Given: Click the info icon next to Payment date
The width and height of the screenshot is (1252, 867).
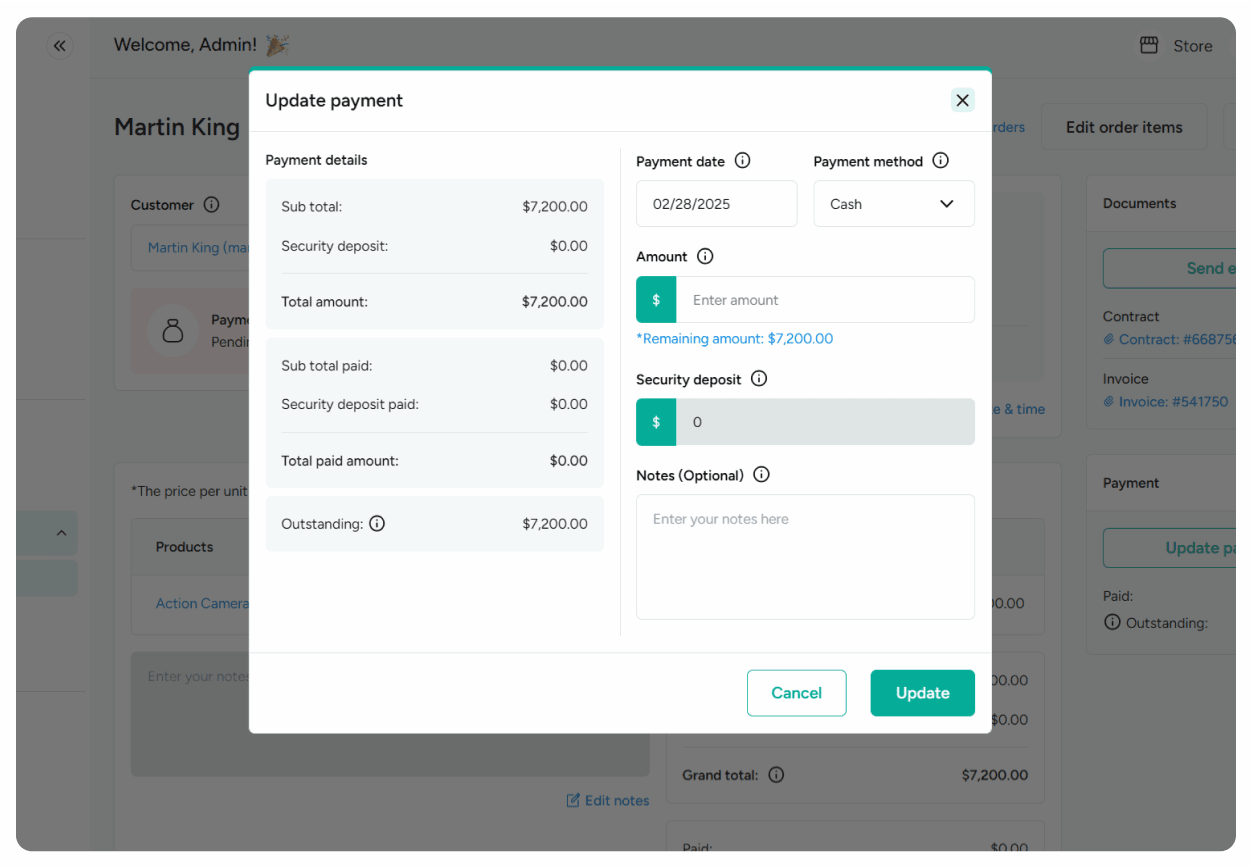Looking at the screenshot, I should coord(742,160).
